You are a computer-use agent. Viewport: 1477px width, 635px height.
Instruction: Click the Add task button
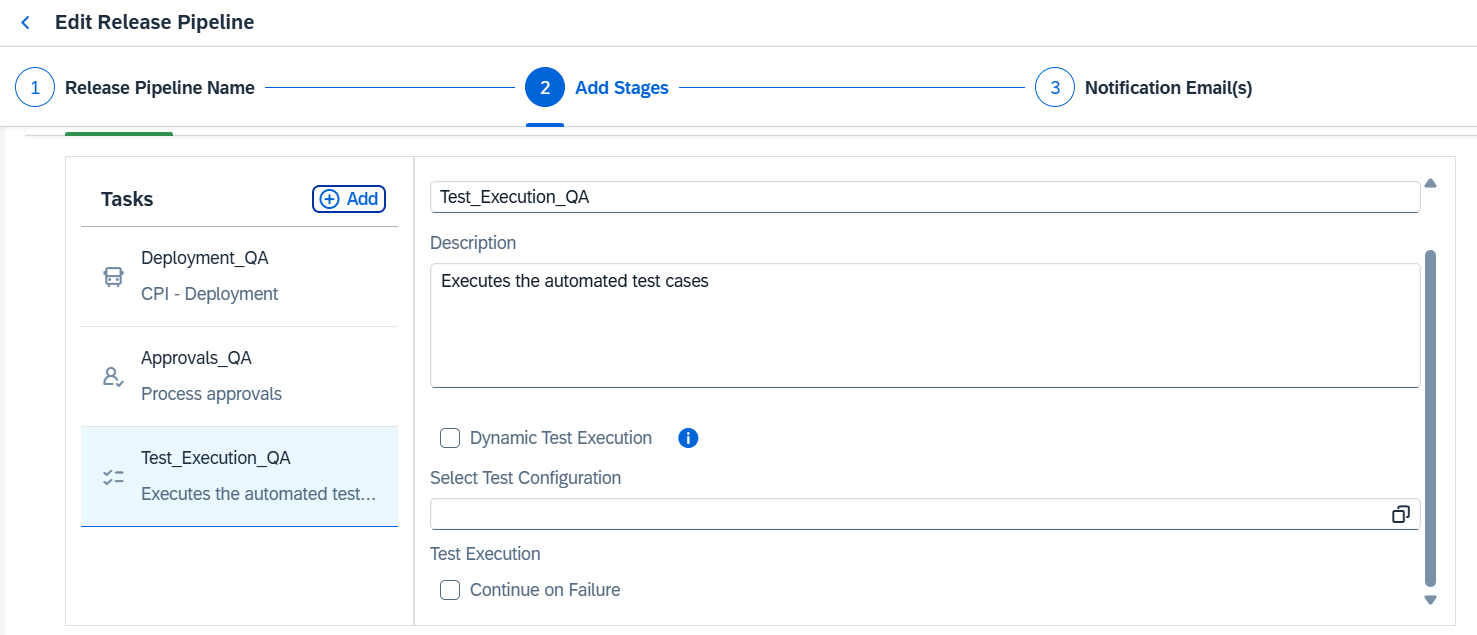coord(349,199)
